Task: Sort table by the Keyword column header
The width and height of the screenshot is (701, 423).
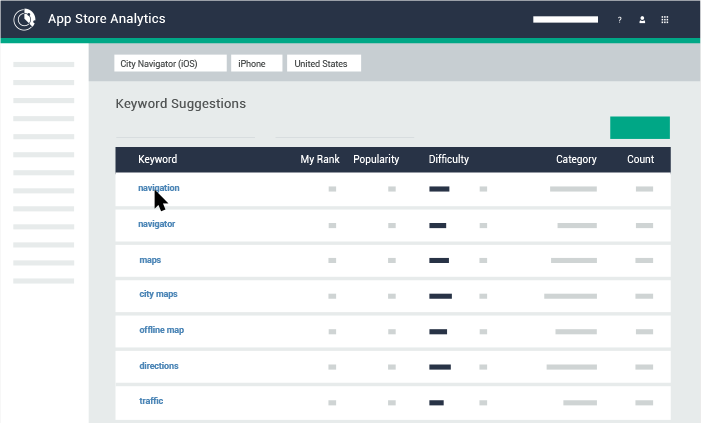Action: point(157,159)
